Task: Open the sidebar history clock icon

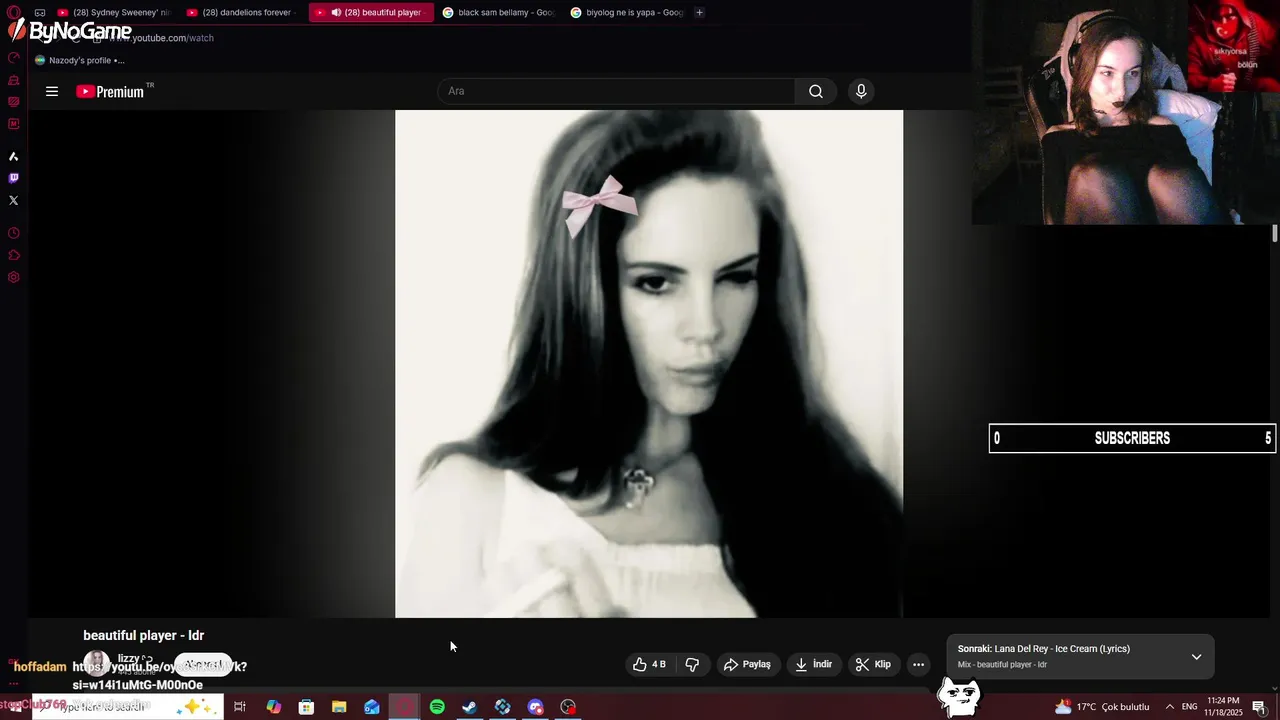Action: coord(14,233)
